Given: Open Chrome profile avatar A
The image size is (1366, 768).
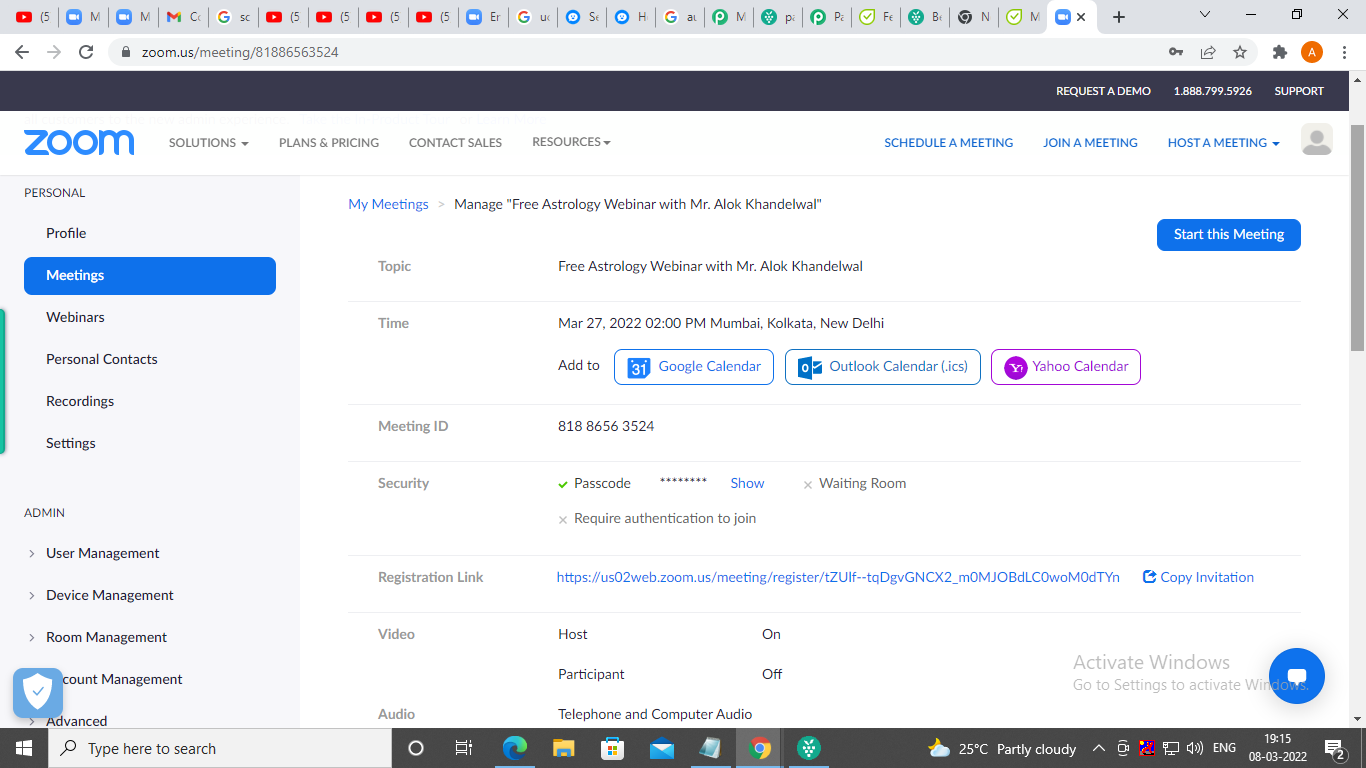Looking at the screenshot, I should 1311,52.
